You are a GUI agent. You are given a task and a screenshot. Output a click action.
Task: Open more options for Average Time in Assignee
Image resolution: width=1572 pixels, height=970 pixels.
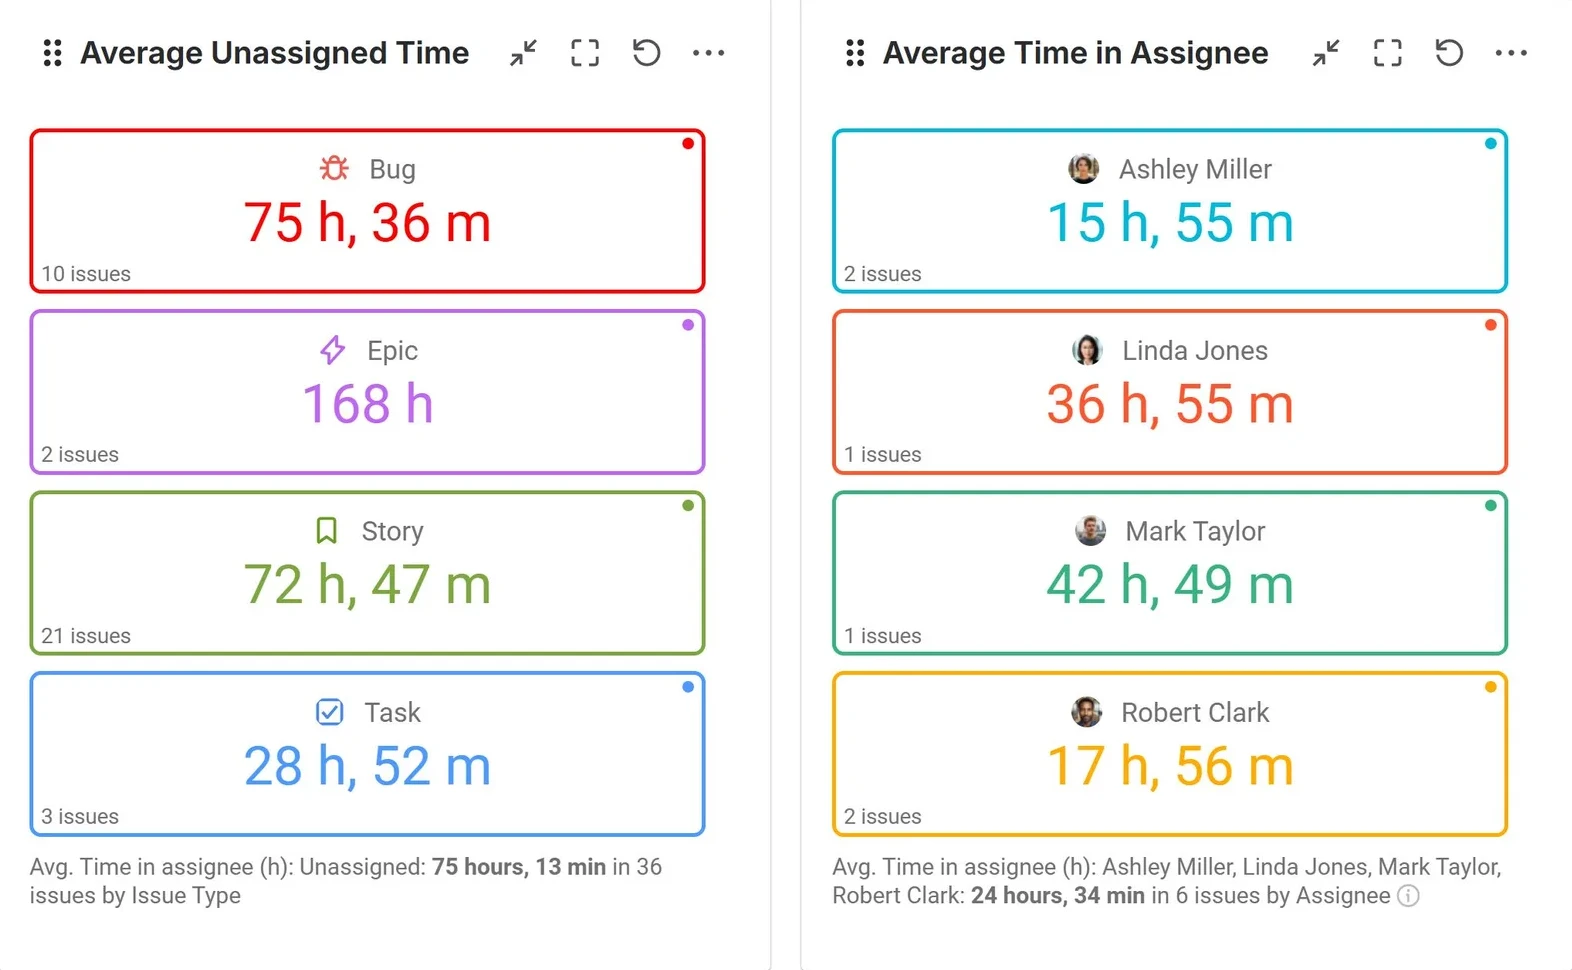click(x=1512, y=53)
